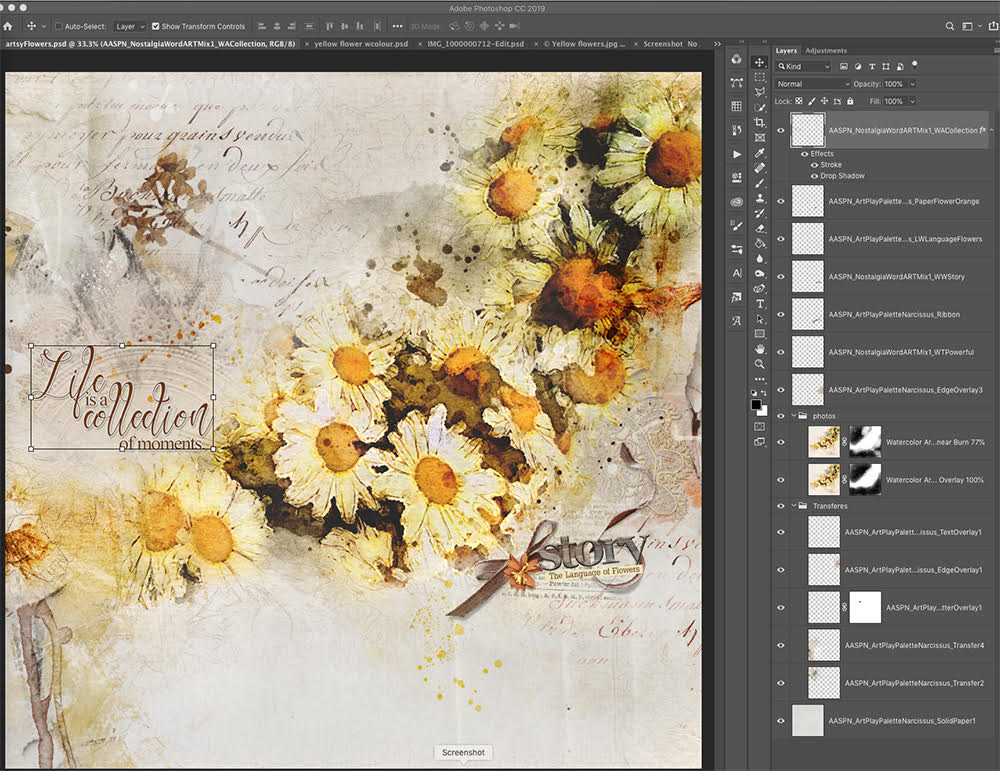Enable the Auto-Select checkbox
This screenshot has width=1000, height=771.
pyautogui.click(x=59, y=26)
